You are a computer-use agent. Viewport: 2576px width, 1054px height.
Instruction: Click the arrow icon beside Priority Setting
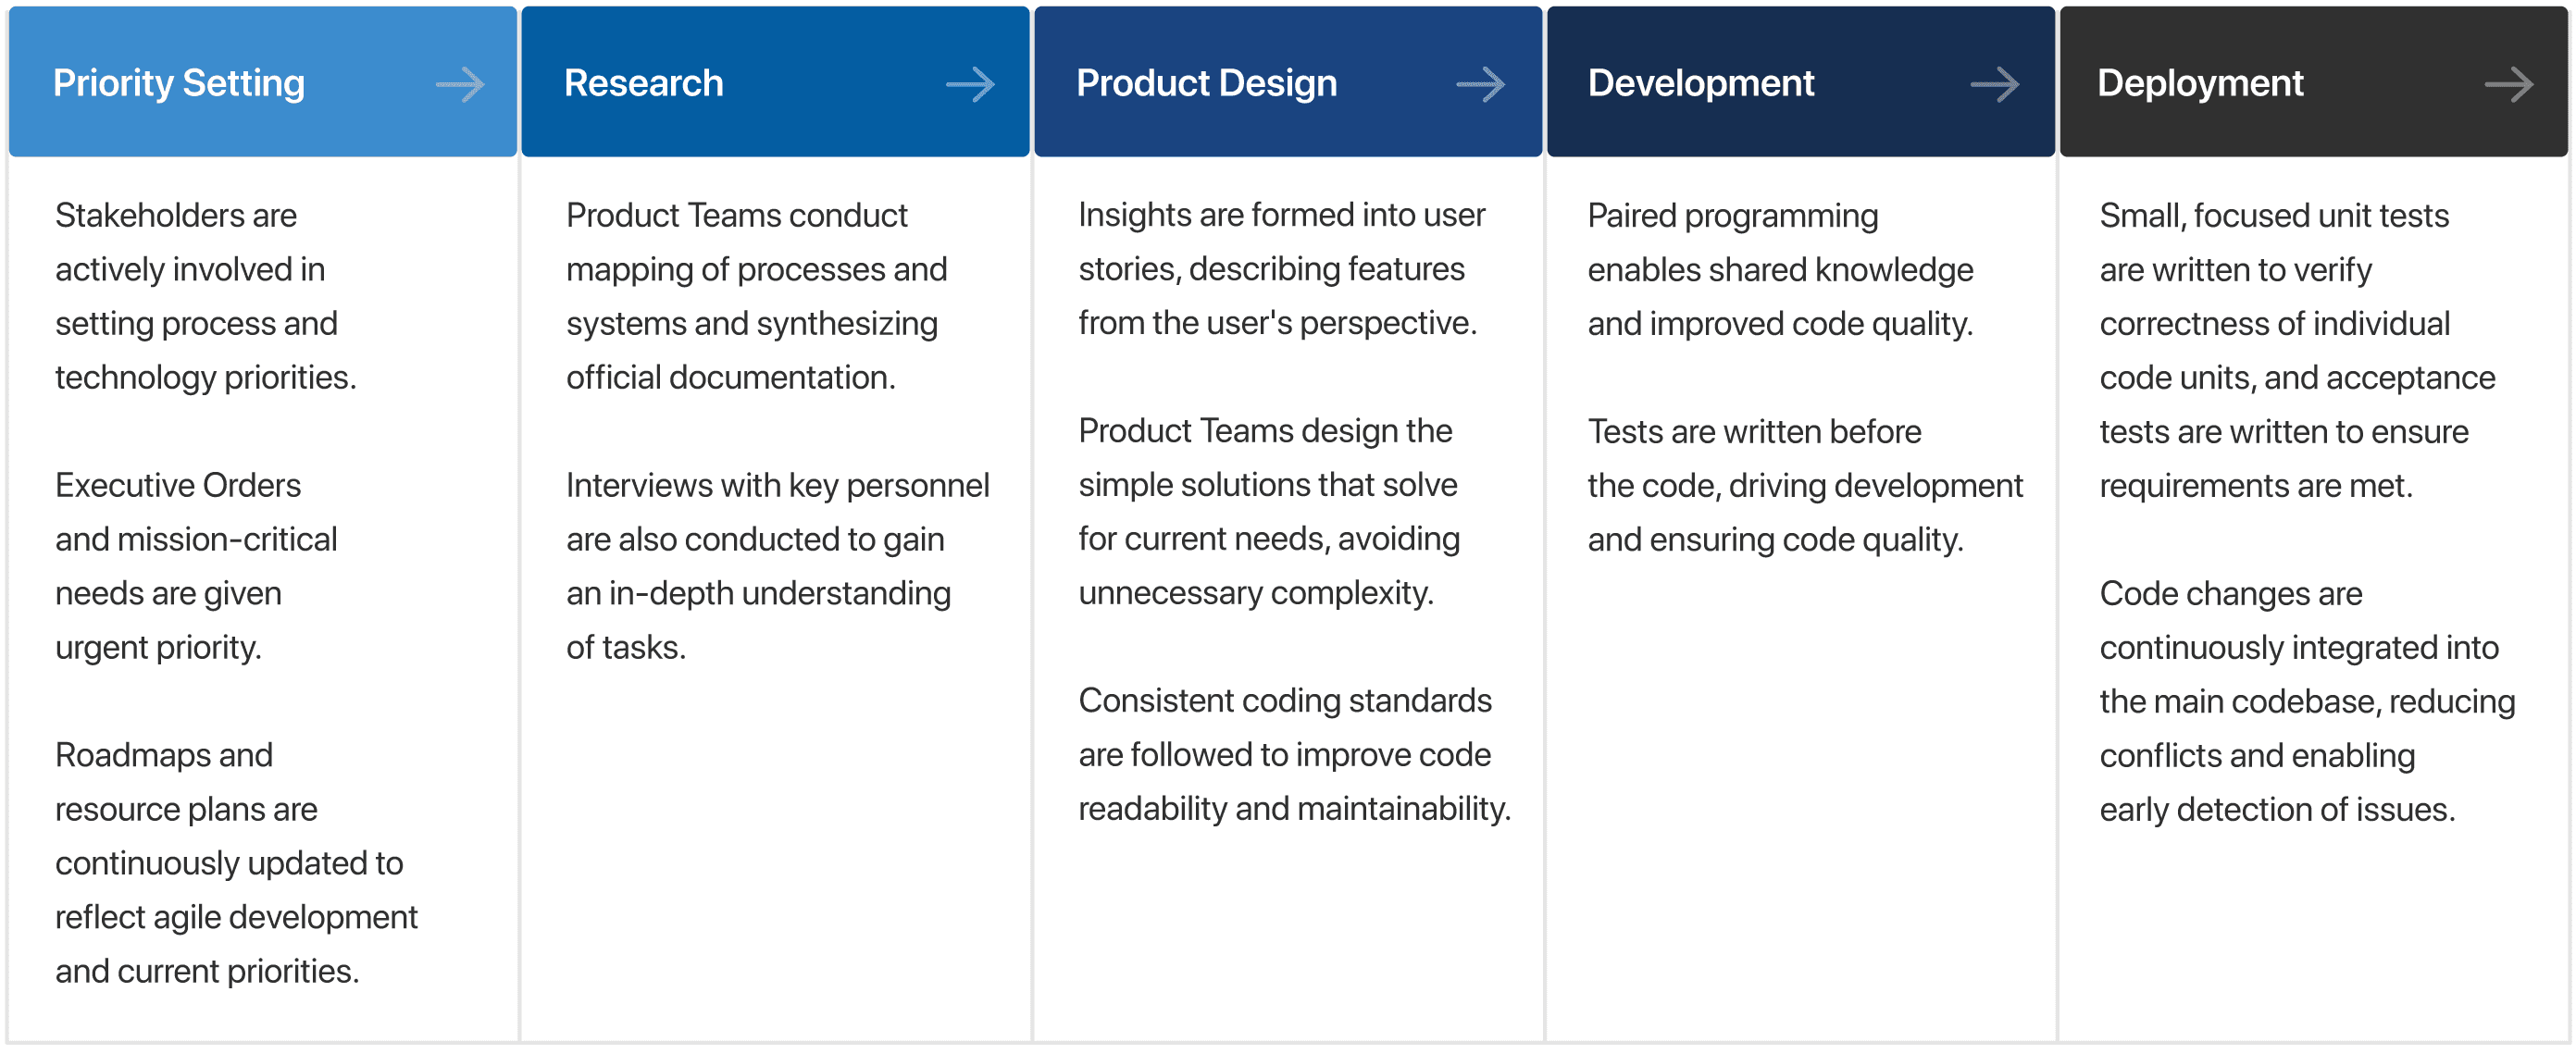click(461, 84)
